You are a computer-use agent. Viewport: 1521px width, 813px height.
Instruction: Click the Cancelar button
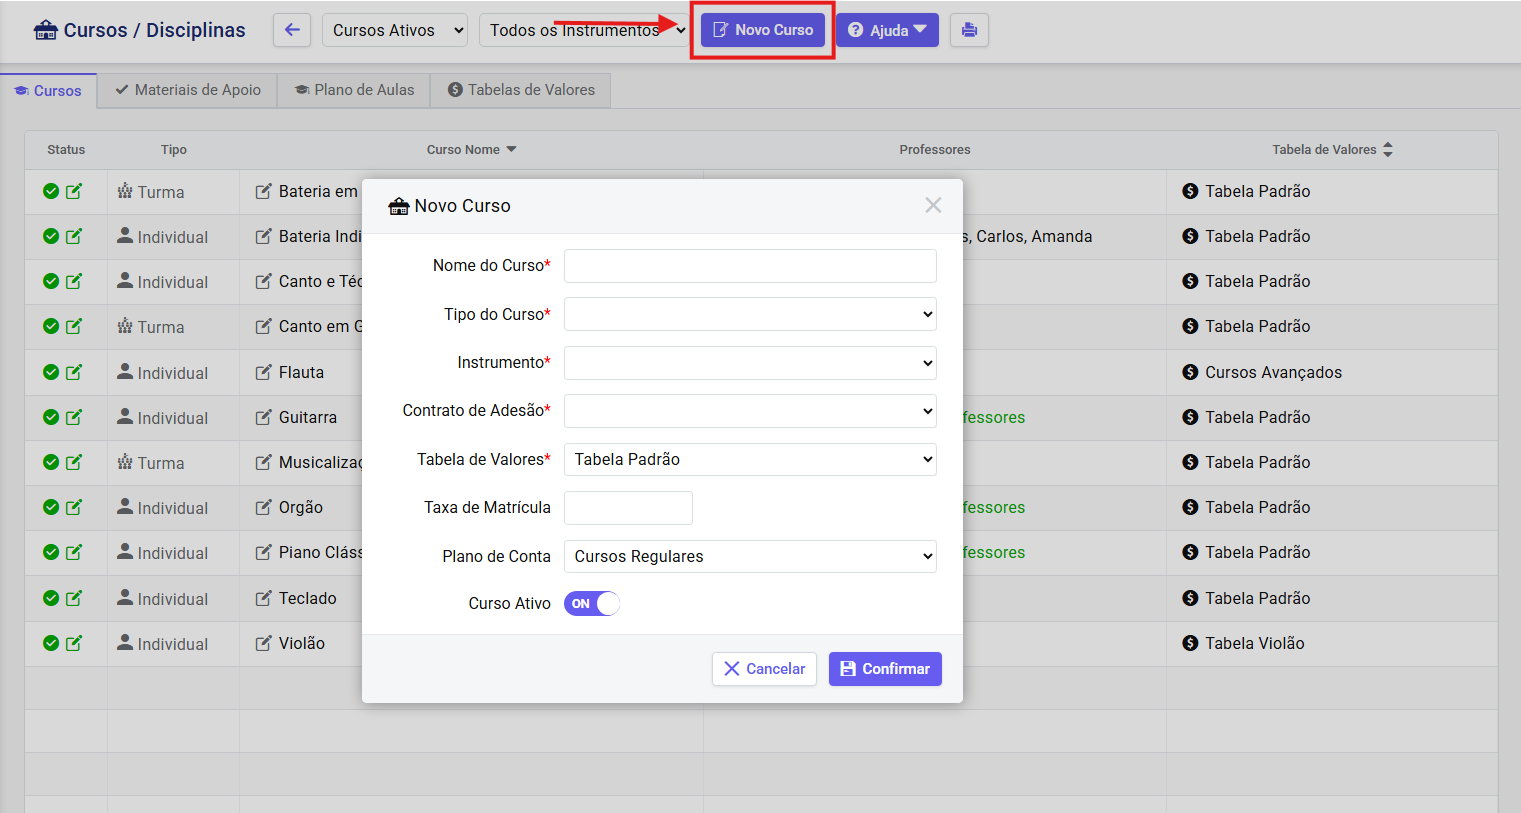(764, 669)
